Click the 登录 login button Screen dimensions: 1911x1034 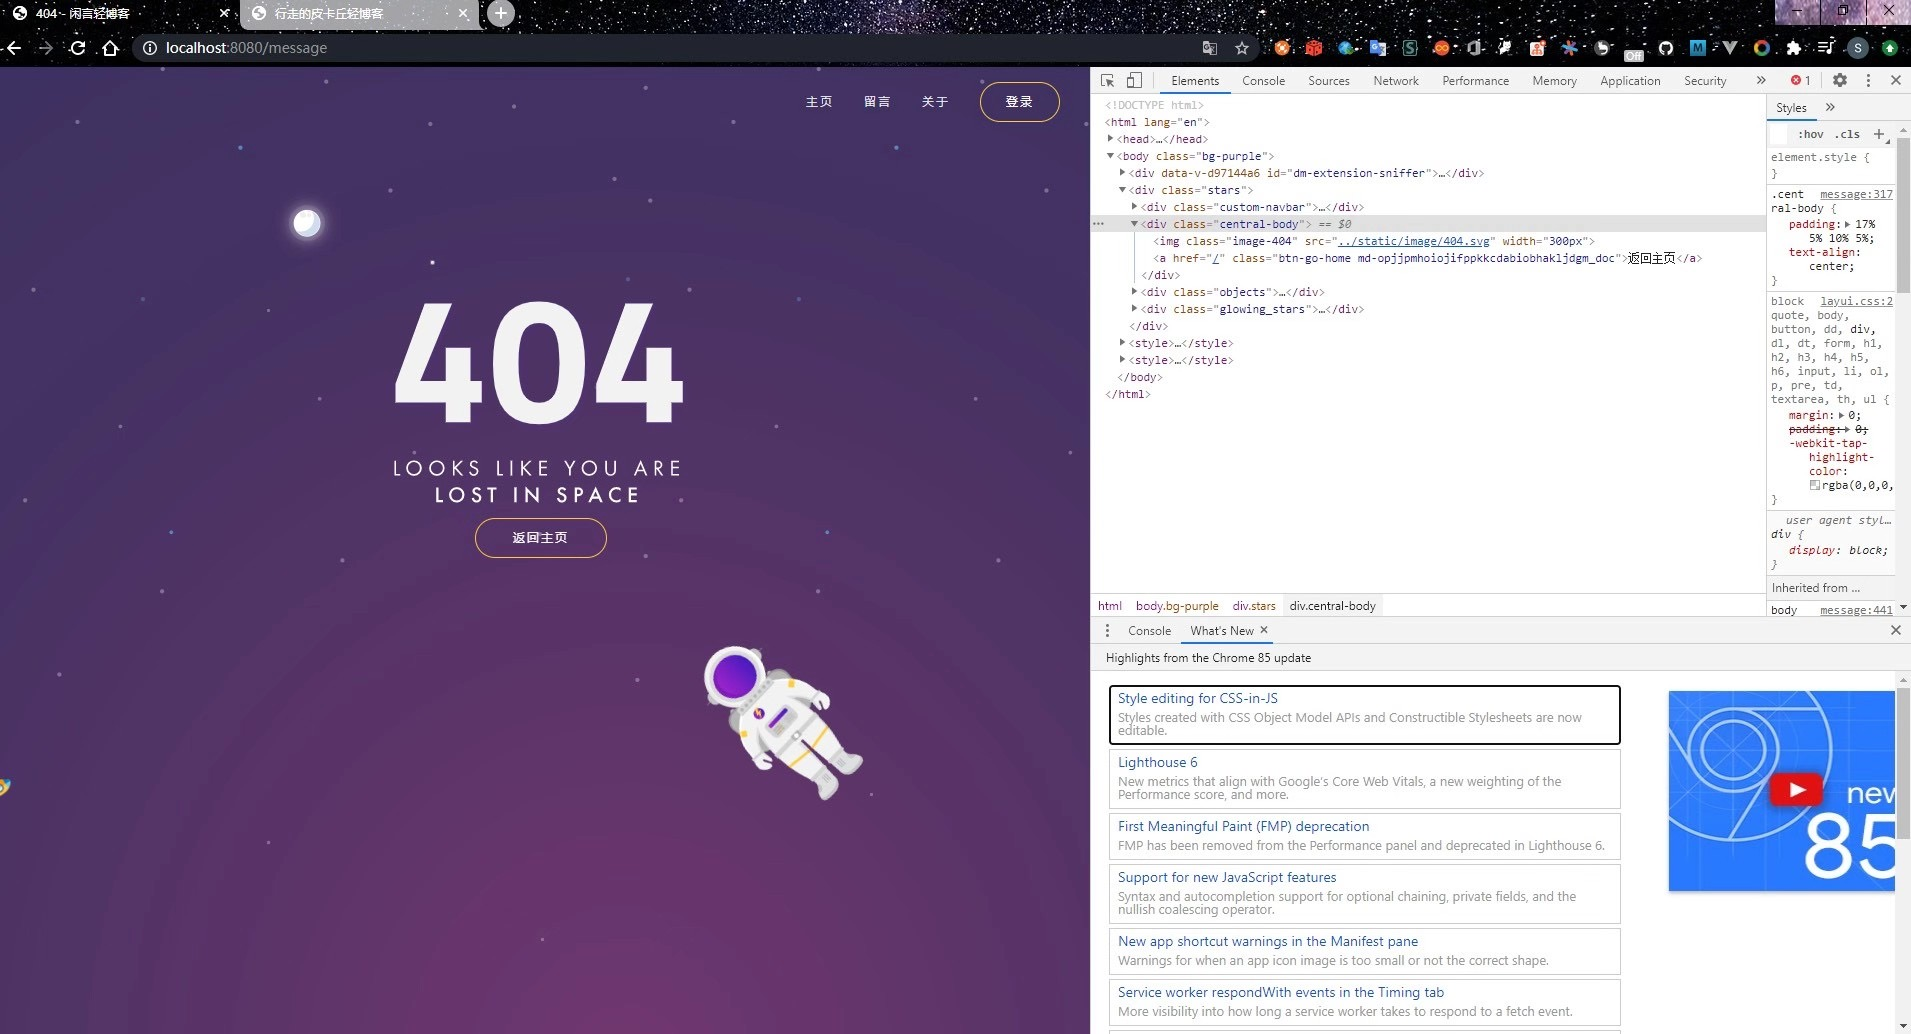tap(1019, 102)
